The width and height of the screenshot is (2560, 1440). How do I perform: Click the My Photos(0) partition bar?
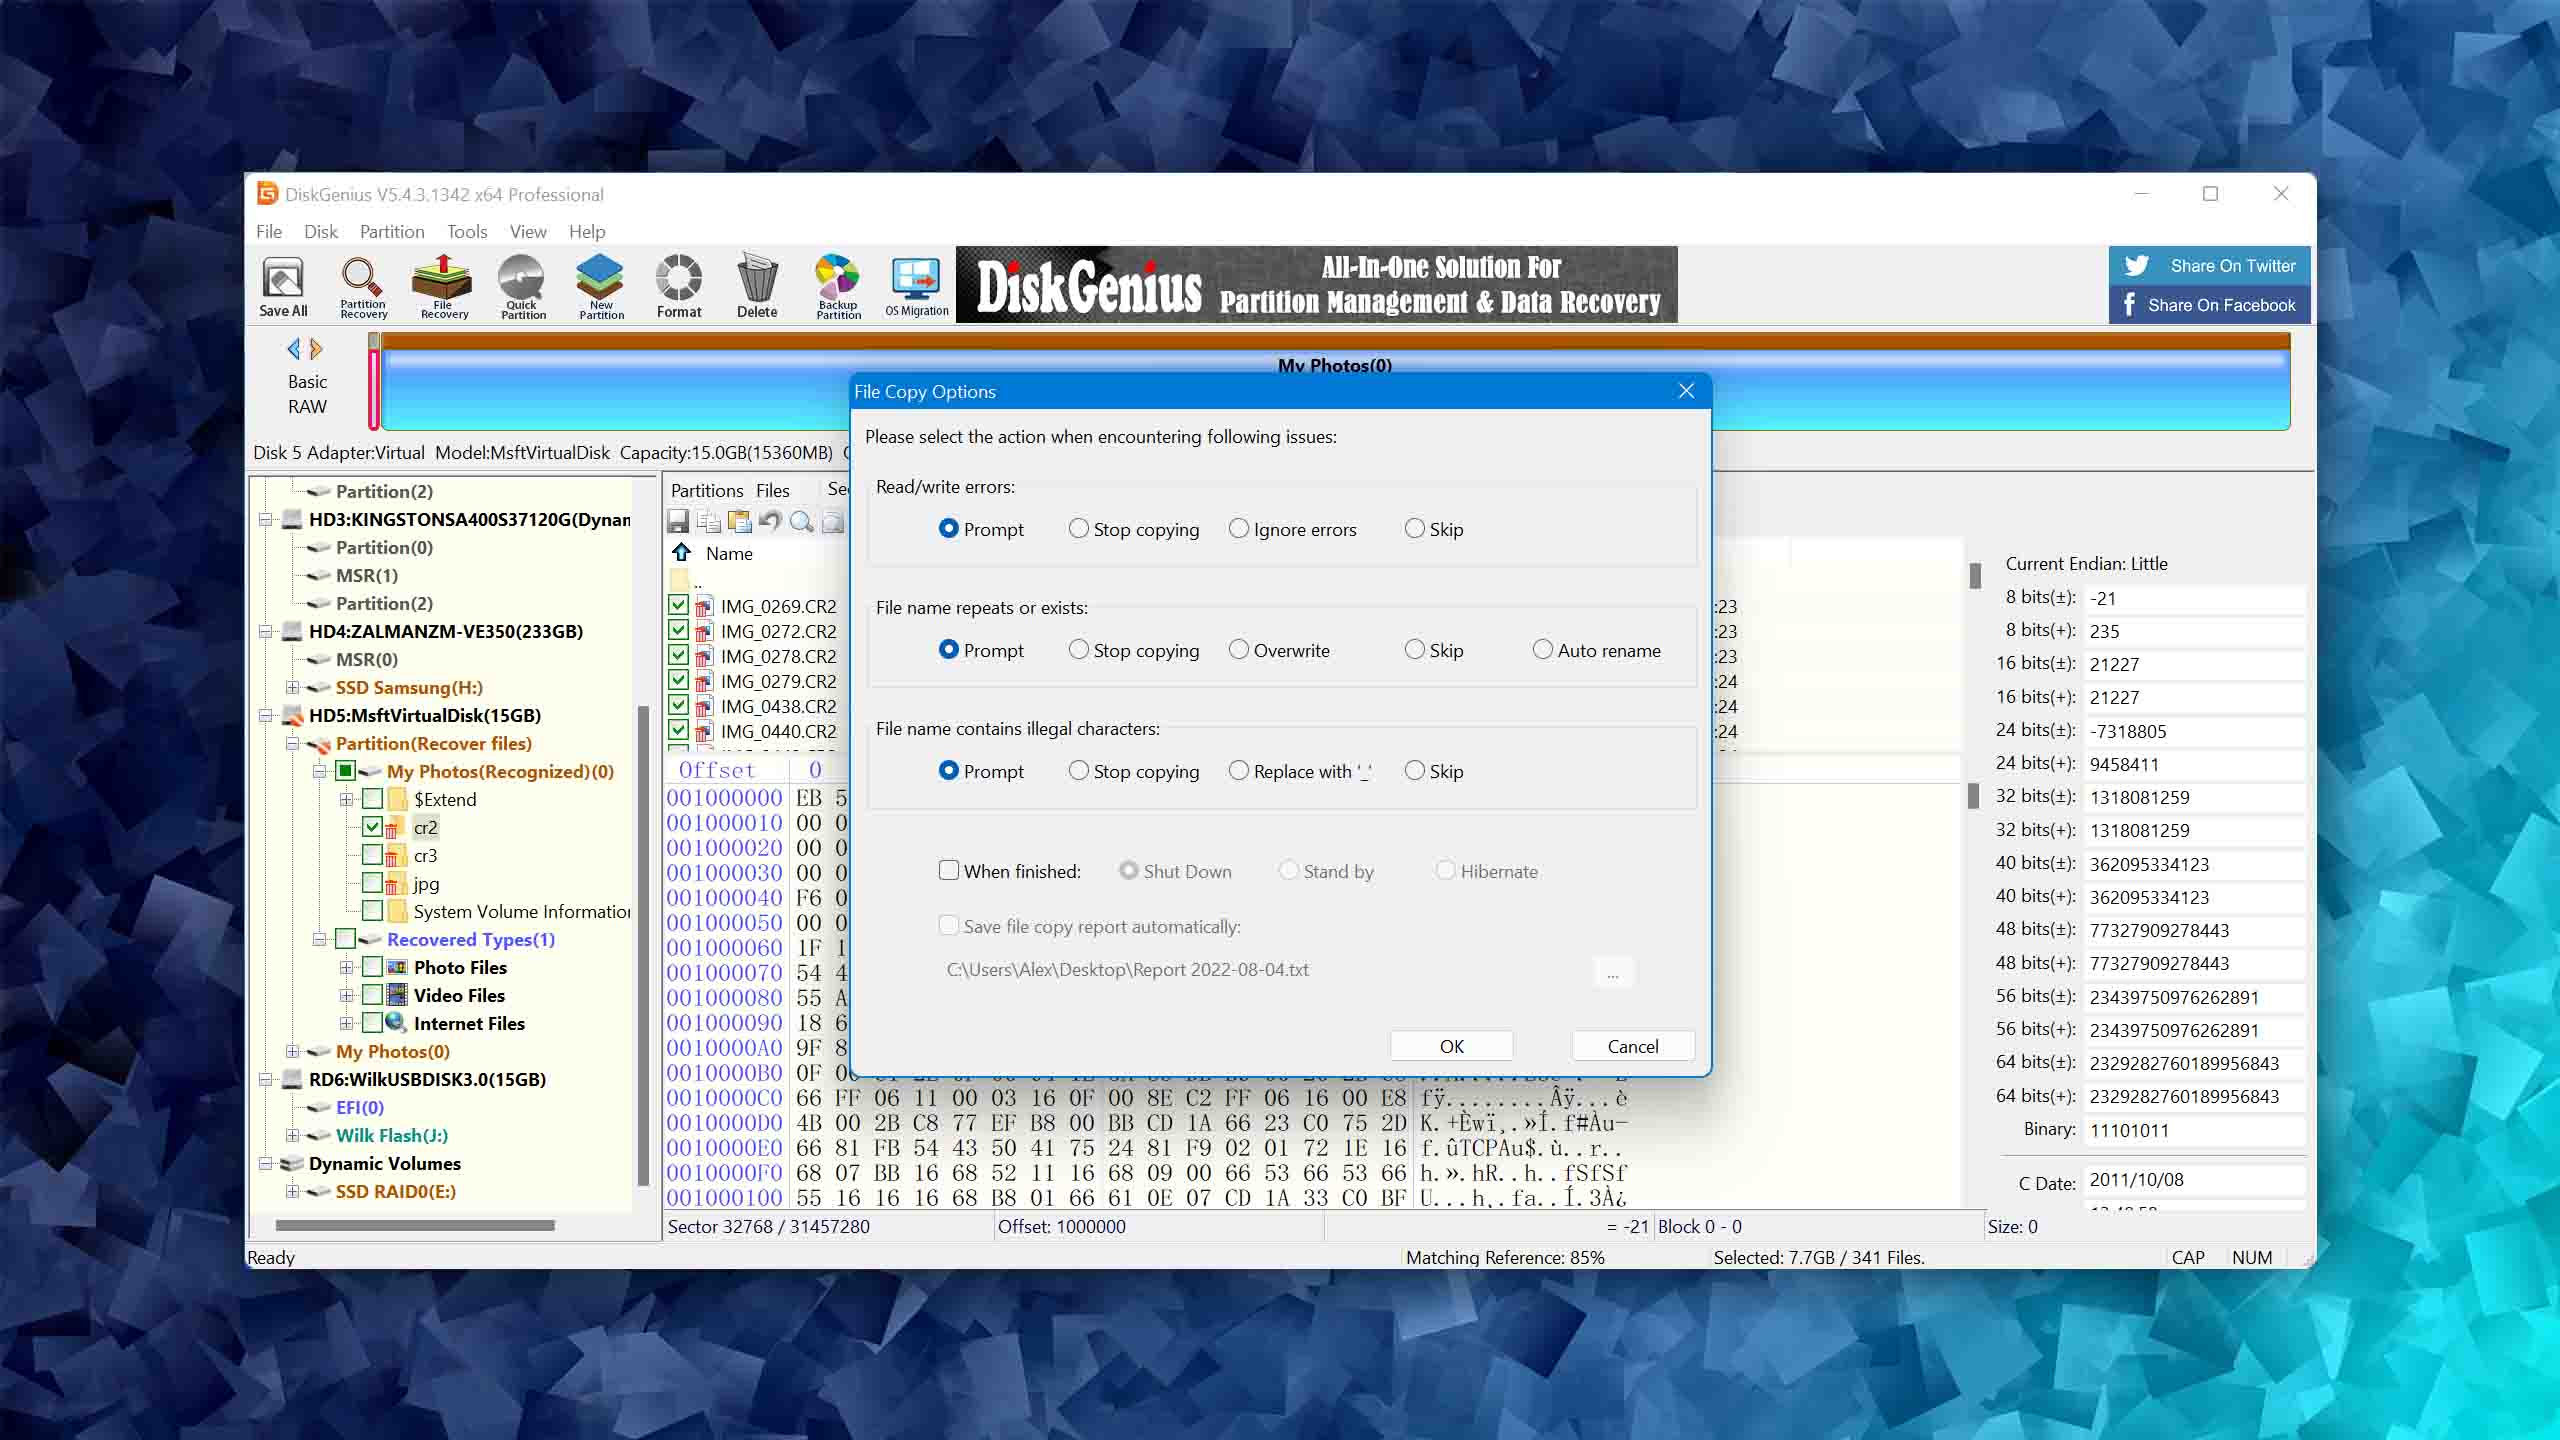coord(1335,383)
